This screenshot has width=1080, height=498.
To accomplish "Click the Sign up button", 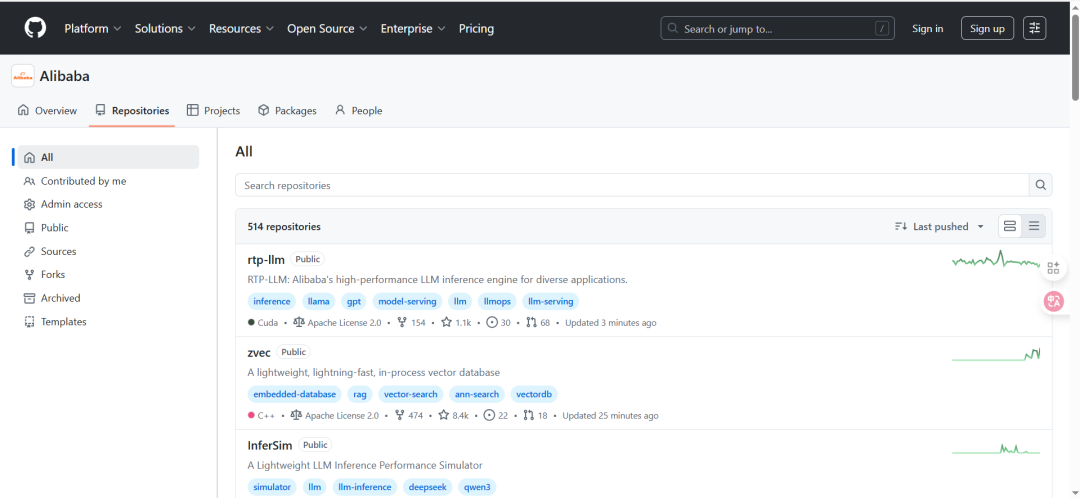I will coord(987,28).
